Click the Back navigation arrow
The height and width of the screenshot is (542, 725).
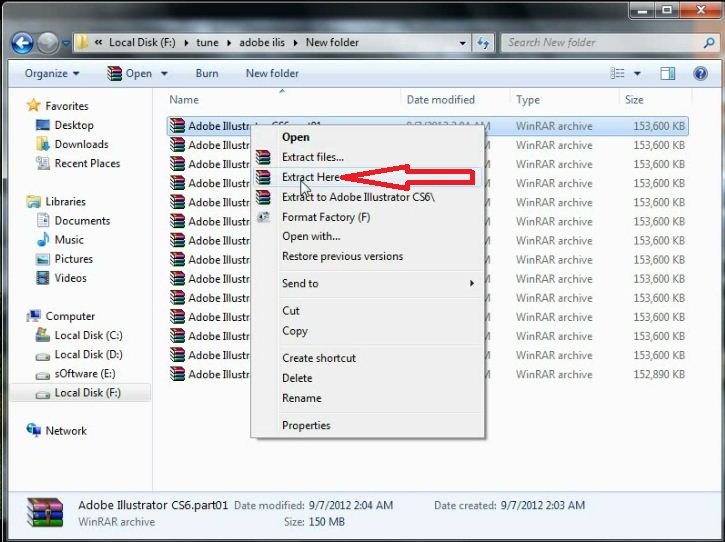(x=22, y=43)
